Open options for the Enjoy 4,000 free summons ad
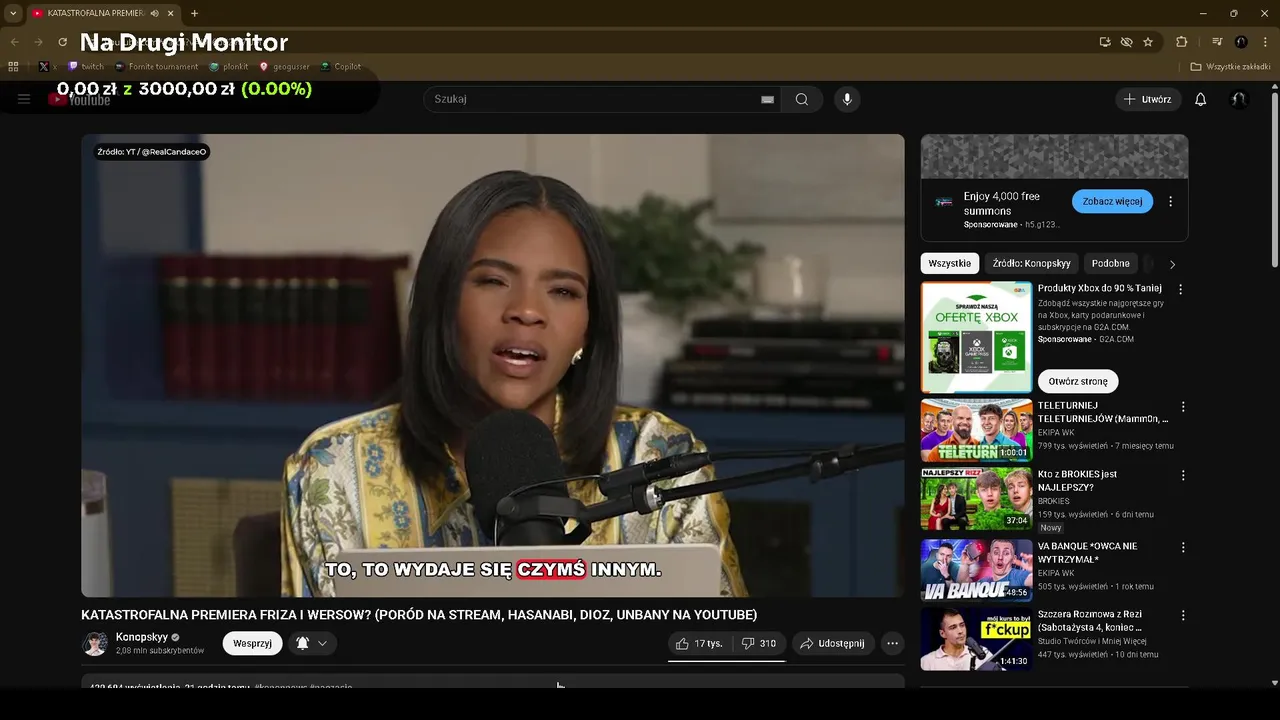 [1171, 201]
